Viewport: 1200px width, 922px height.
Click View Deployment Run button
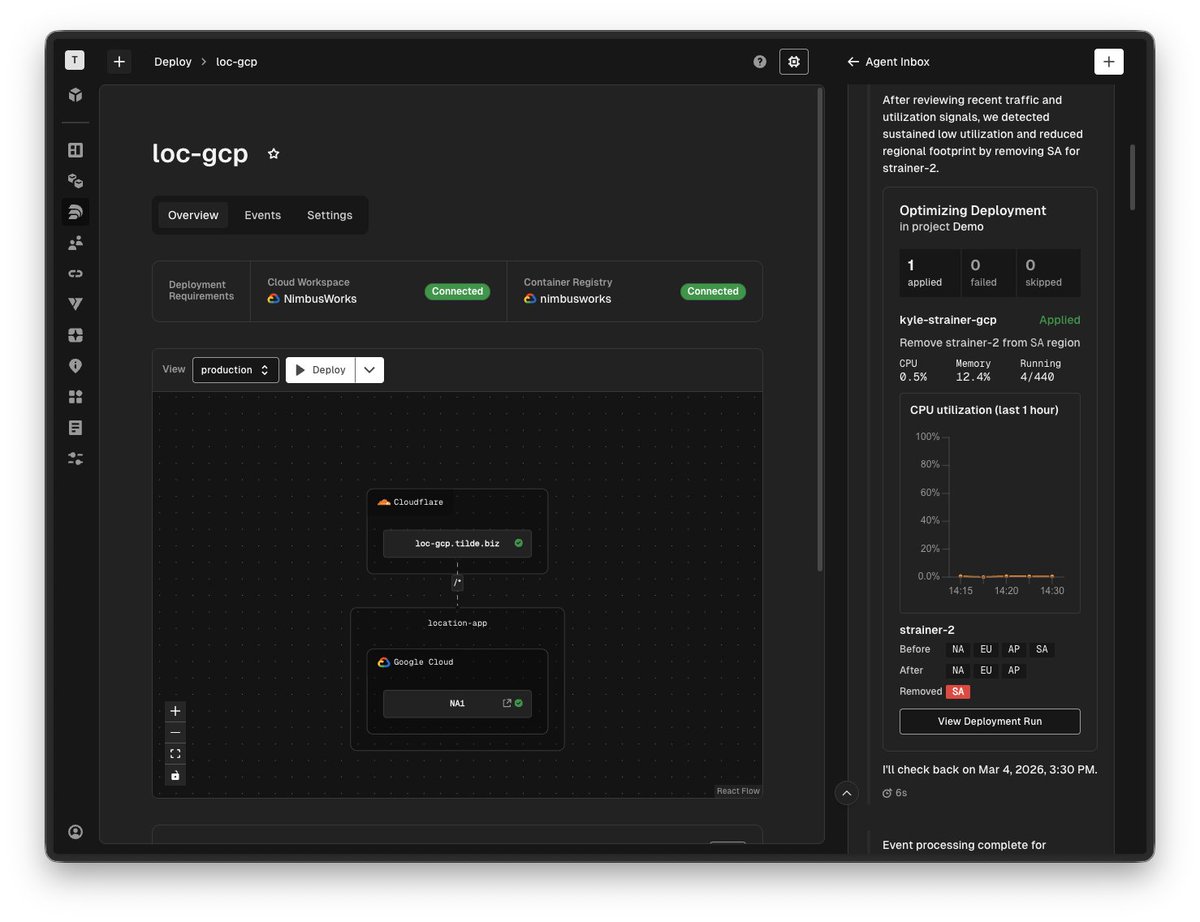coord(990,721)
